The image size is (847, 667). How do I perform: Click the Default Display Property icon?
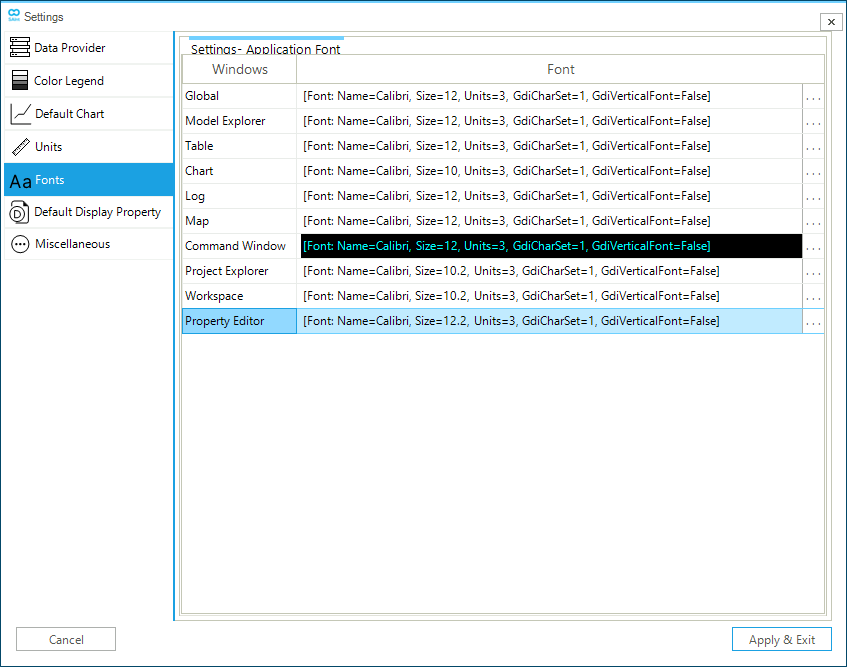19,212
